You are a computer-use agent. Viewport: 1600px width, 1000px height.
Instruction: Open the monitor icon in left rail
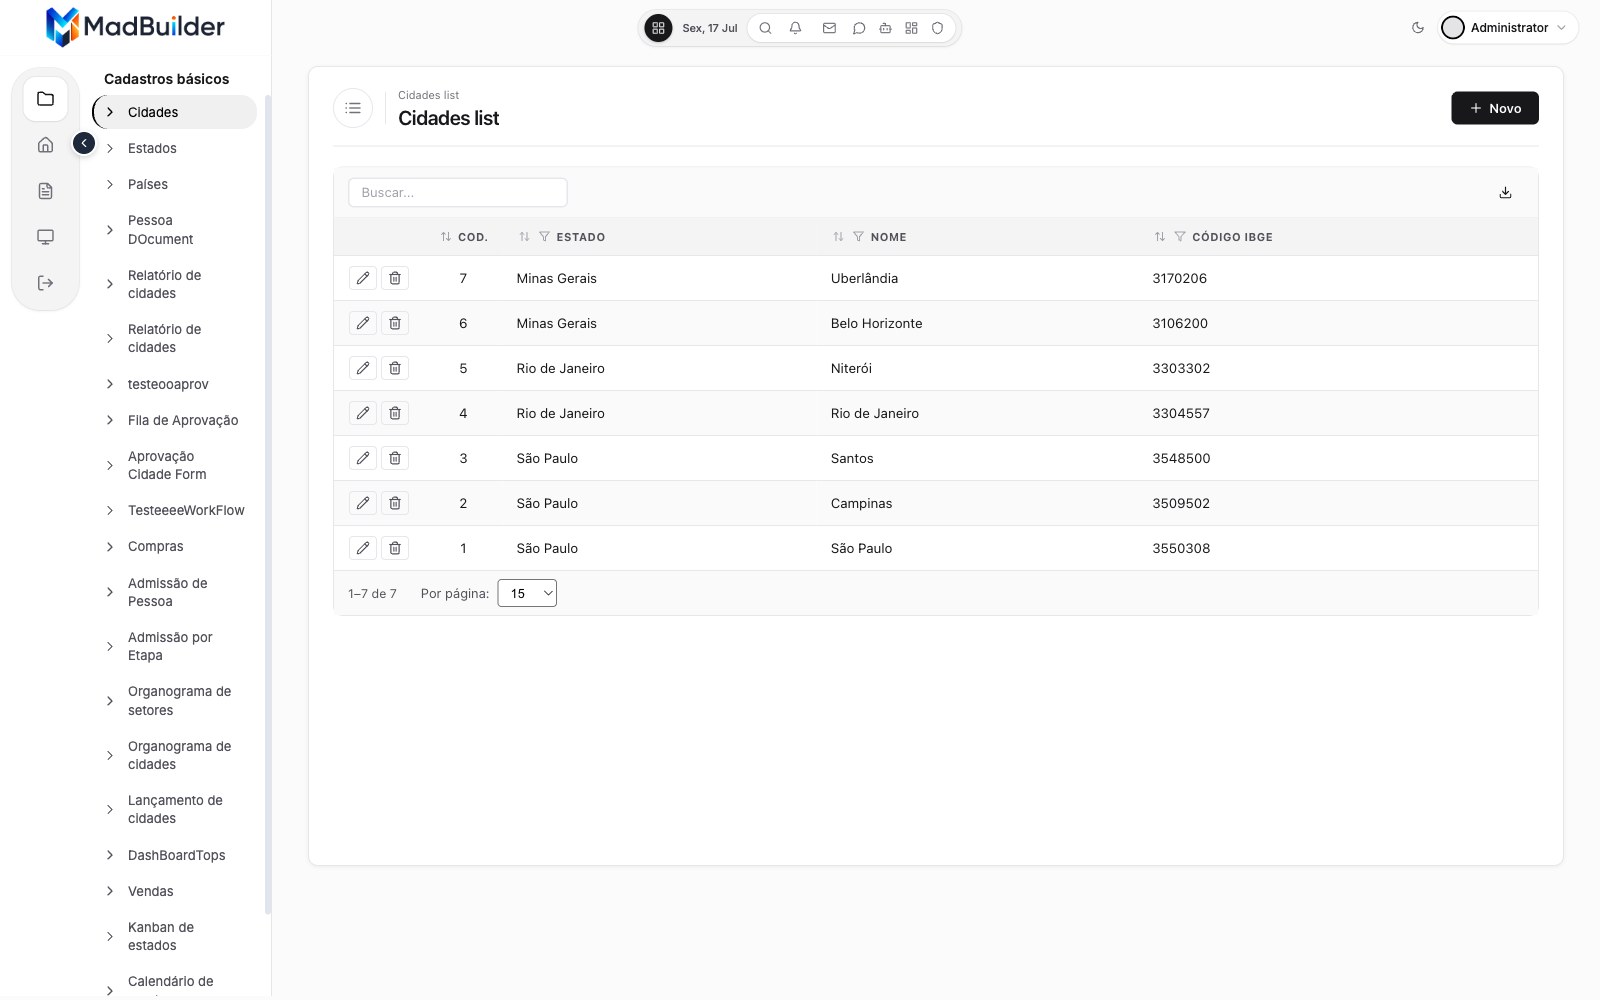pyautogui.click(x=45, y=237)
